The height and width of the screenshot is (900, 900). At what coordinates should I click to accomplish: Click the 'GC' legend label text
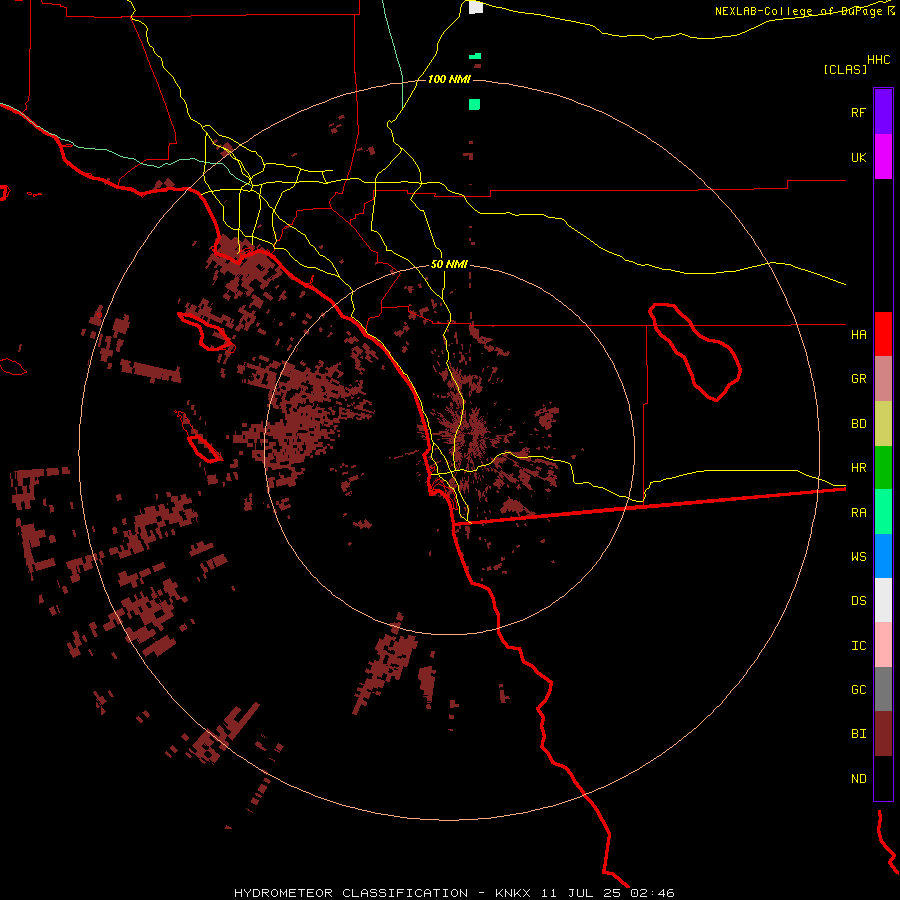tap(858, 690)
